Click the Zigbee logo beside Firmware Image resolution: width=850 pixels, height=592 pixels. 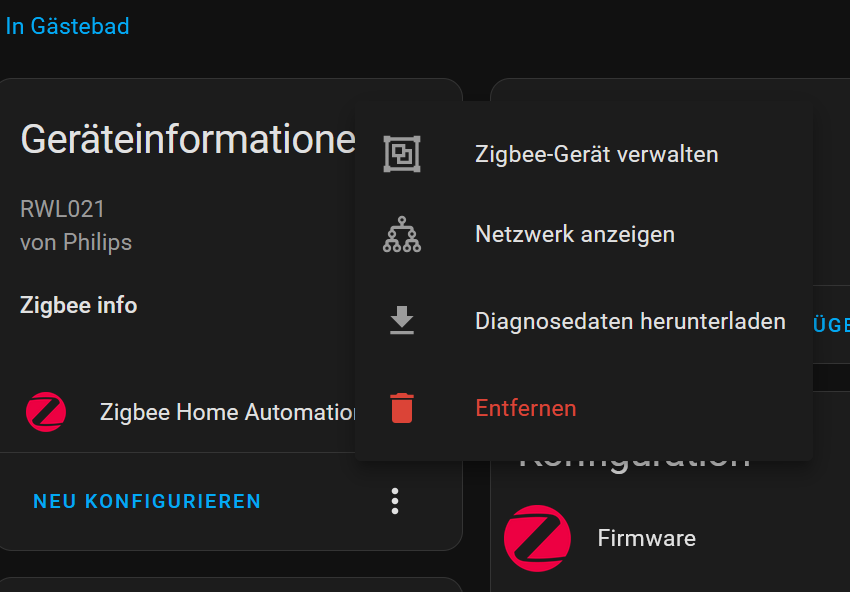point(537,538)
